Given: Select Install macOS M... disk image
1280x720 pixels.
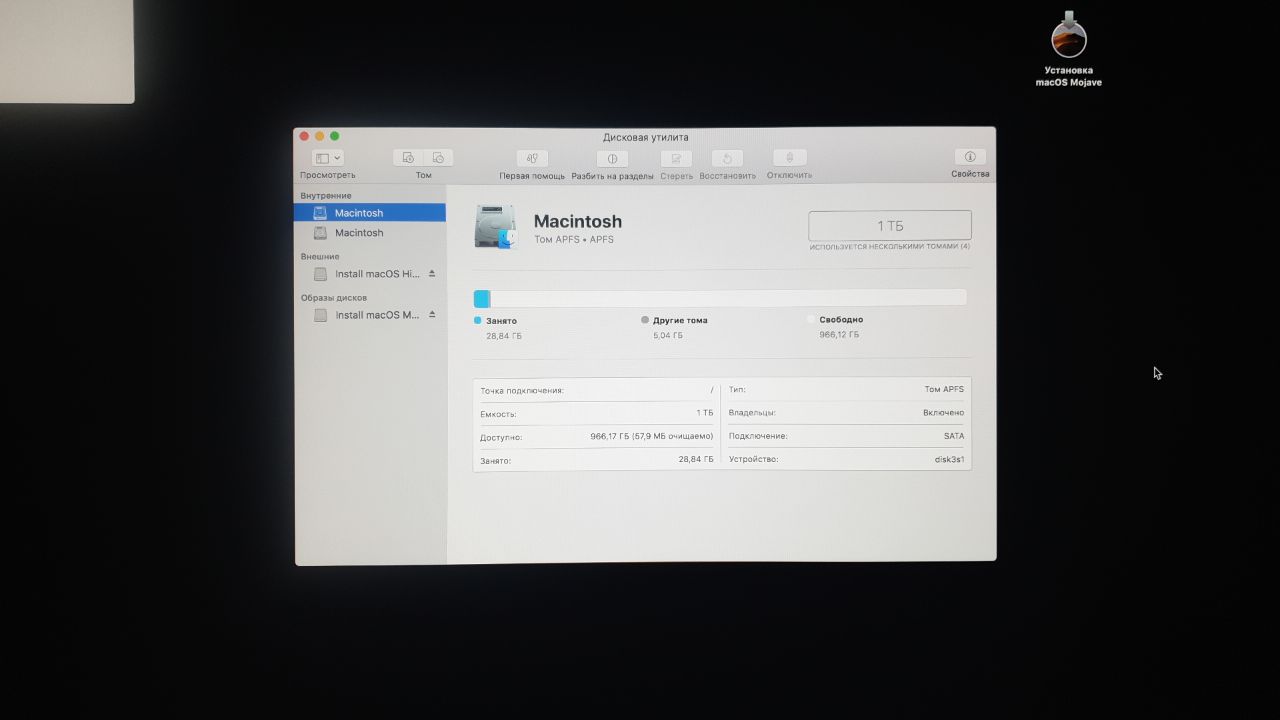Looking at the screenshot, I should coord(370,315).
